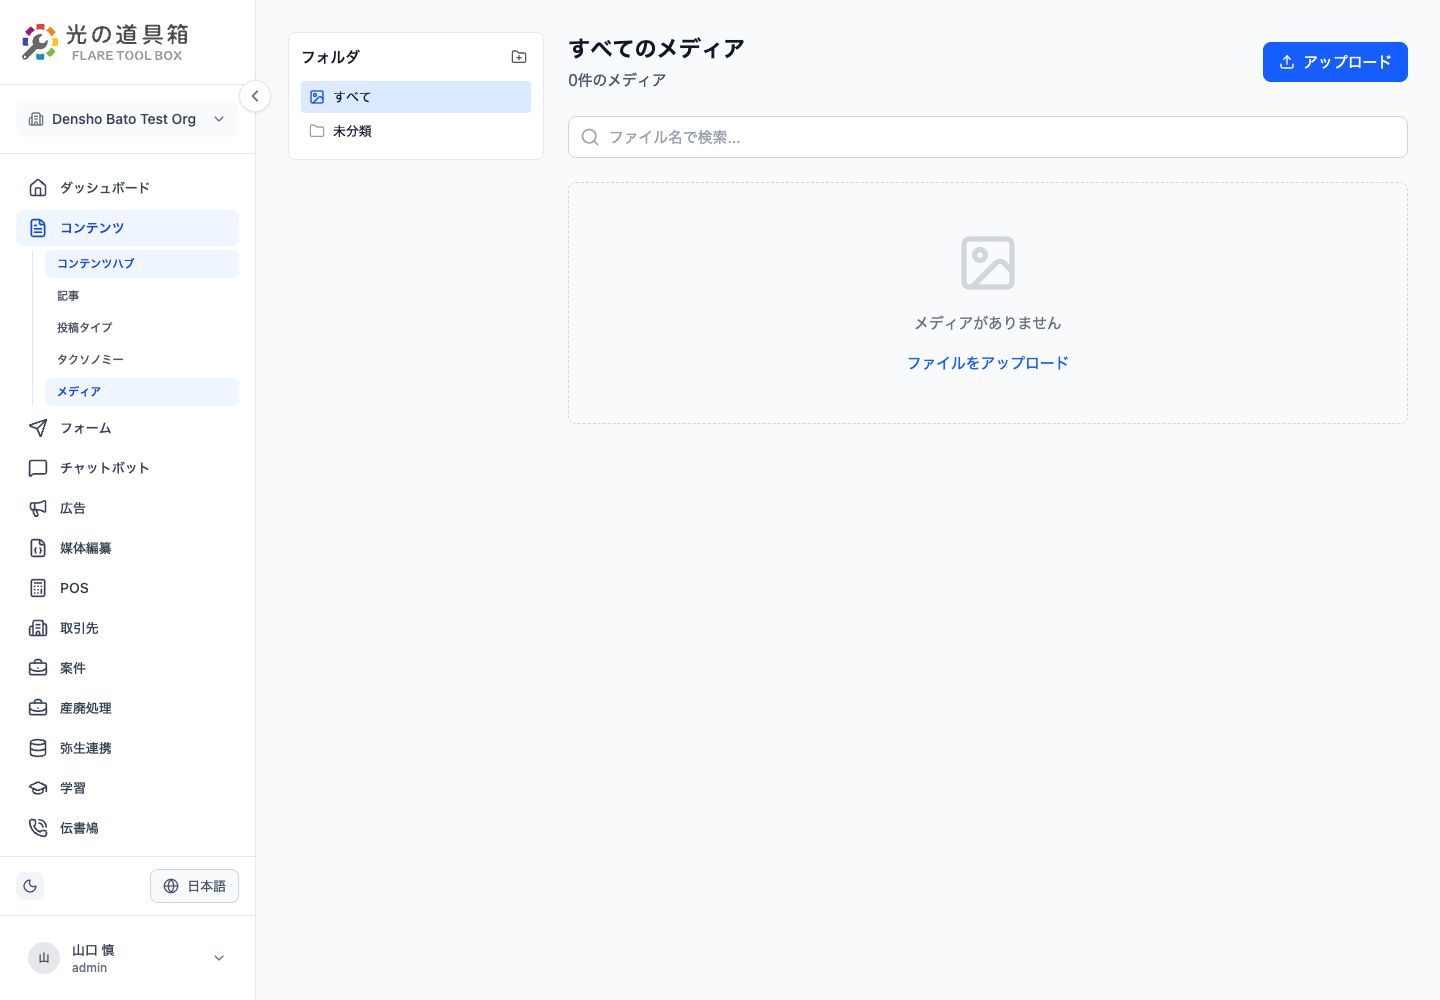Click the megaphone icon for 広告
The width and height of the screenshot is (1440, 1000).
click(x=38, y=508)
